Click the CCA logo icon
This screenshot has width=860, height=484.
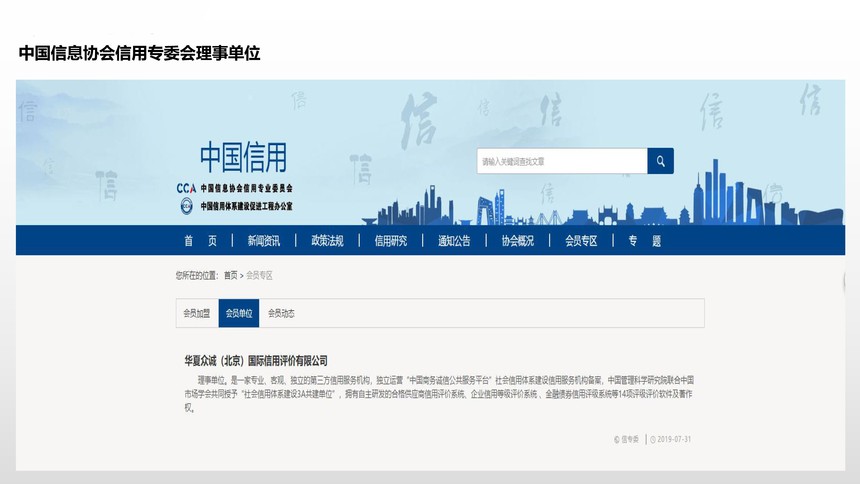click(x=186, y=188)
